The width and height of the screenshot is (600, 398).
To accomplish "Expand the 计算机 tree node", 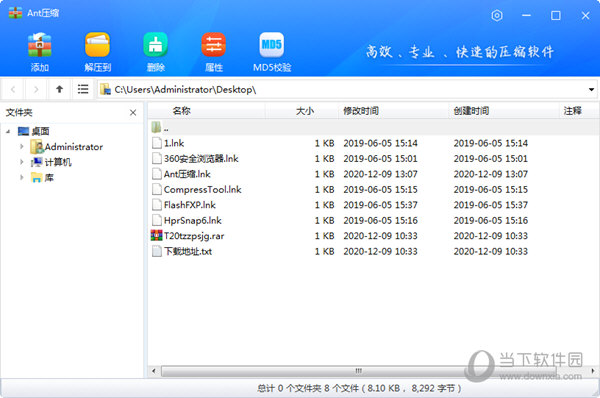I will point(21,162).
